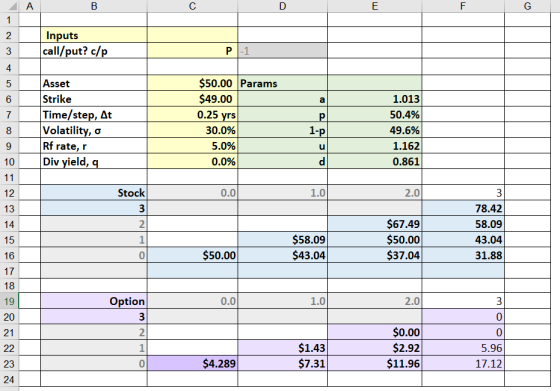This screenshot has width=560, height=391.
Task: Click the grey cell showing -1
Action: point(282,51)
